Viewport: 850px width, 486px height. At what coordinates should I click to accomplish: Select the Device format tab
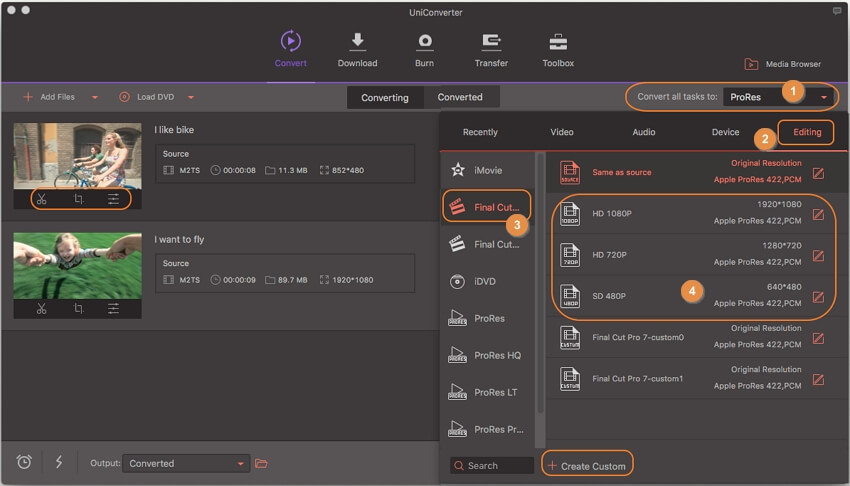pos(725,132)
